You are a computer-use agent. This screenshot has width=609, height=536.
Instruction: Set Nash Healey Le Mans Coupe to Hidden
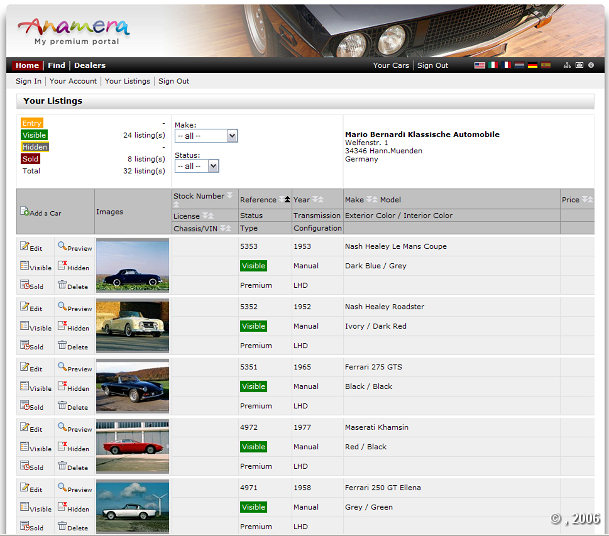coord(73,266)
